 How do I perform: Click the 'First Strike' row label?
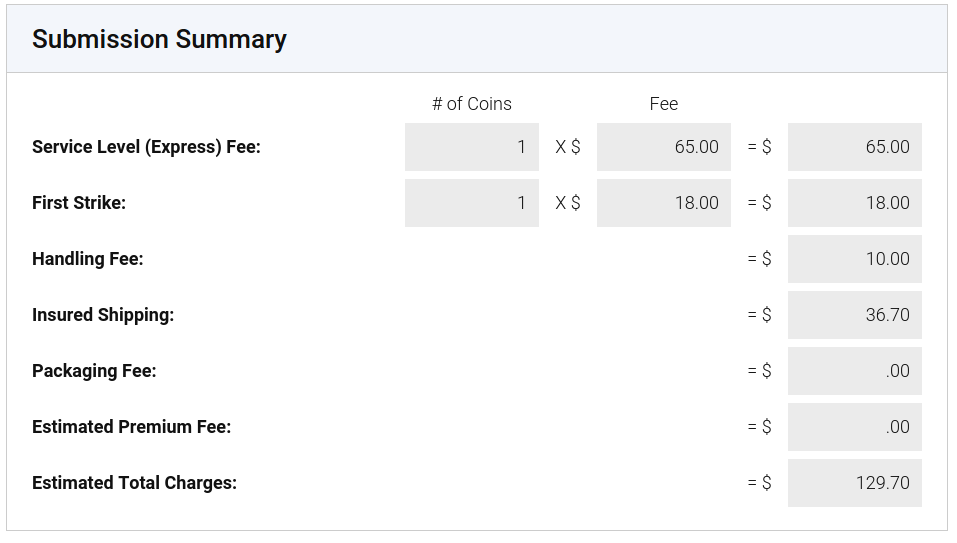(x=79, y=203)
